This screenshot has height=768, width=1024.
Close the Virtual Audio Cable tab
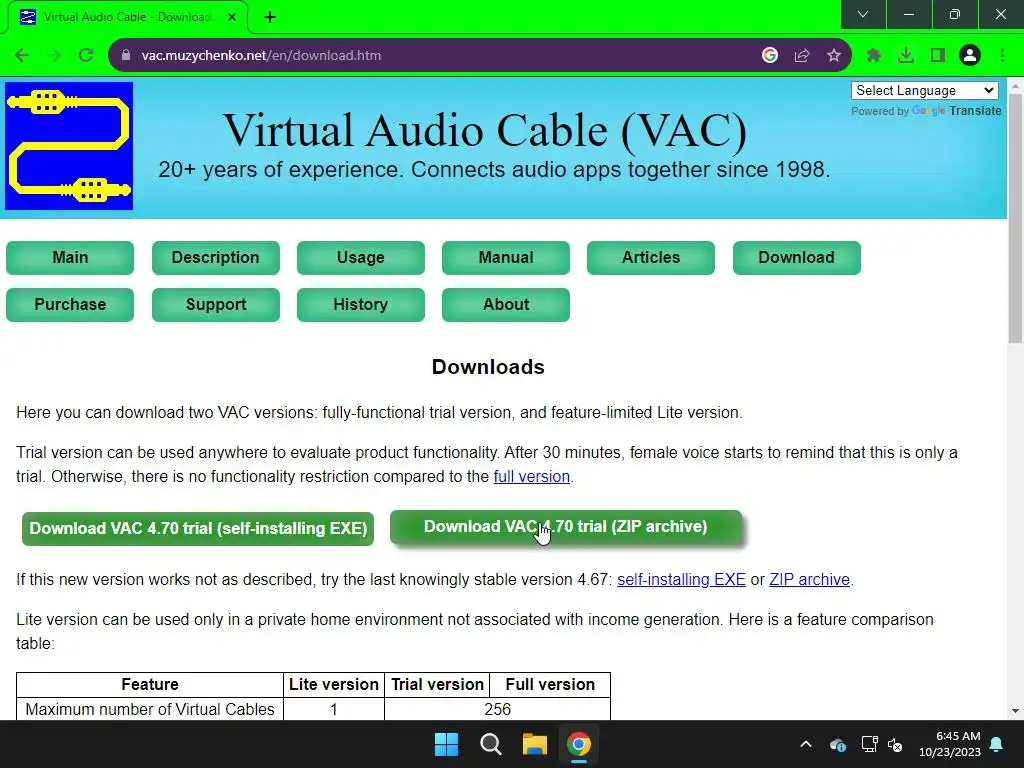click(232, 17)
